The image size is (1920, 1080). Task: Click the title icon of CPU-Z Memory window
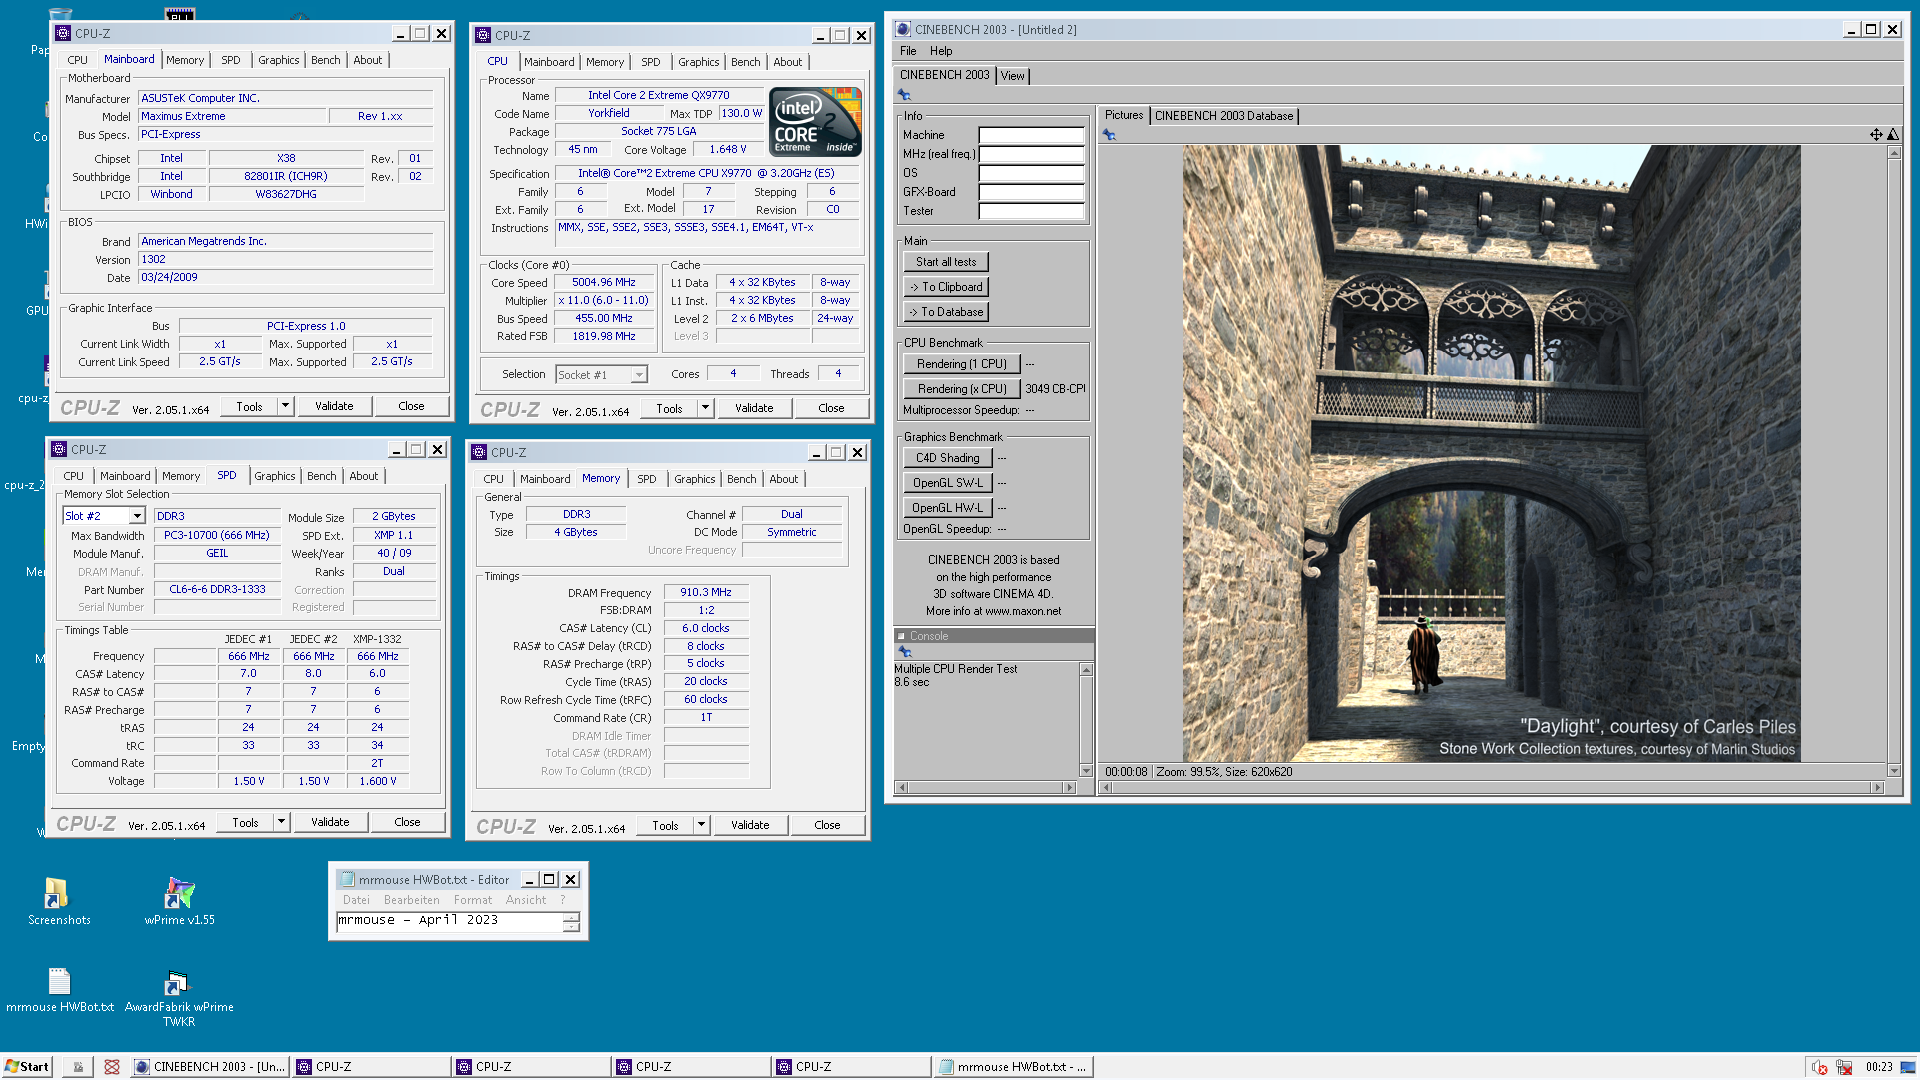(x=479, y=452)
